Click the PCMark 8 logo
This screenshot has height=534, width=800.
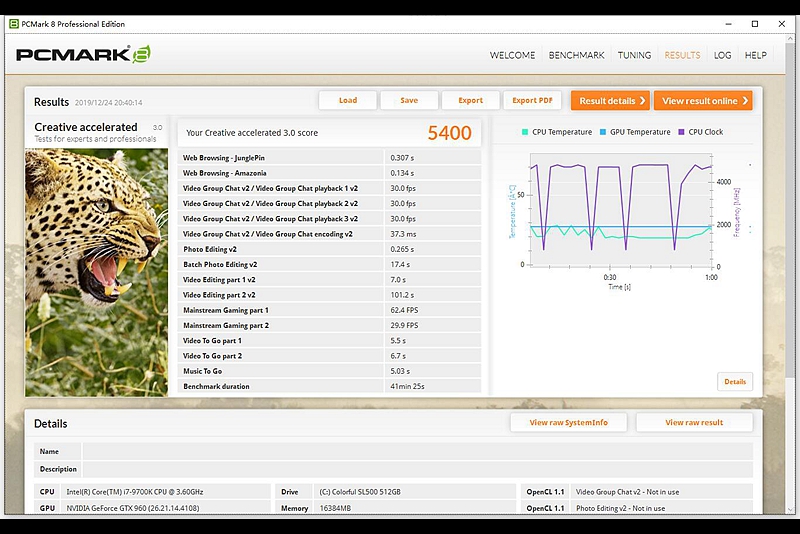click(x=83, y=55)
